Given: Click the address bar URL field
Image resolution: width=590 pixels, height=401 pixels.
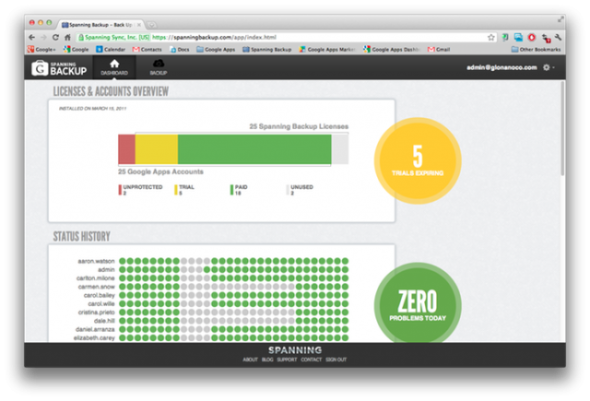Looking at the screenshot, I should pos(286,37).
